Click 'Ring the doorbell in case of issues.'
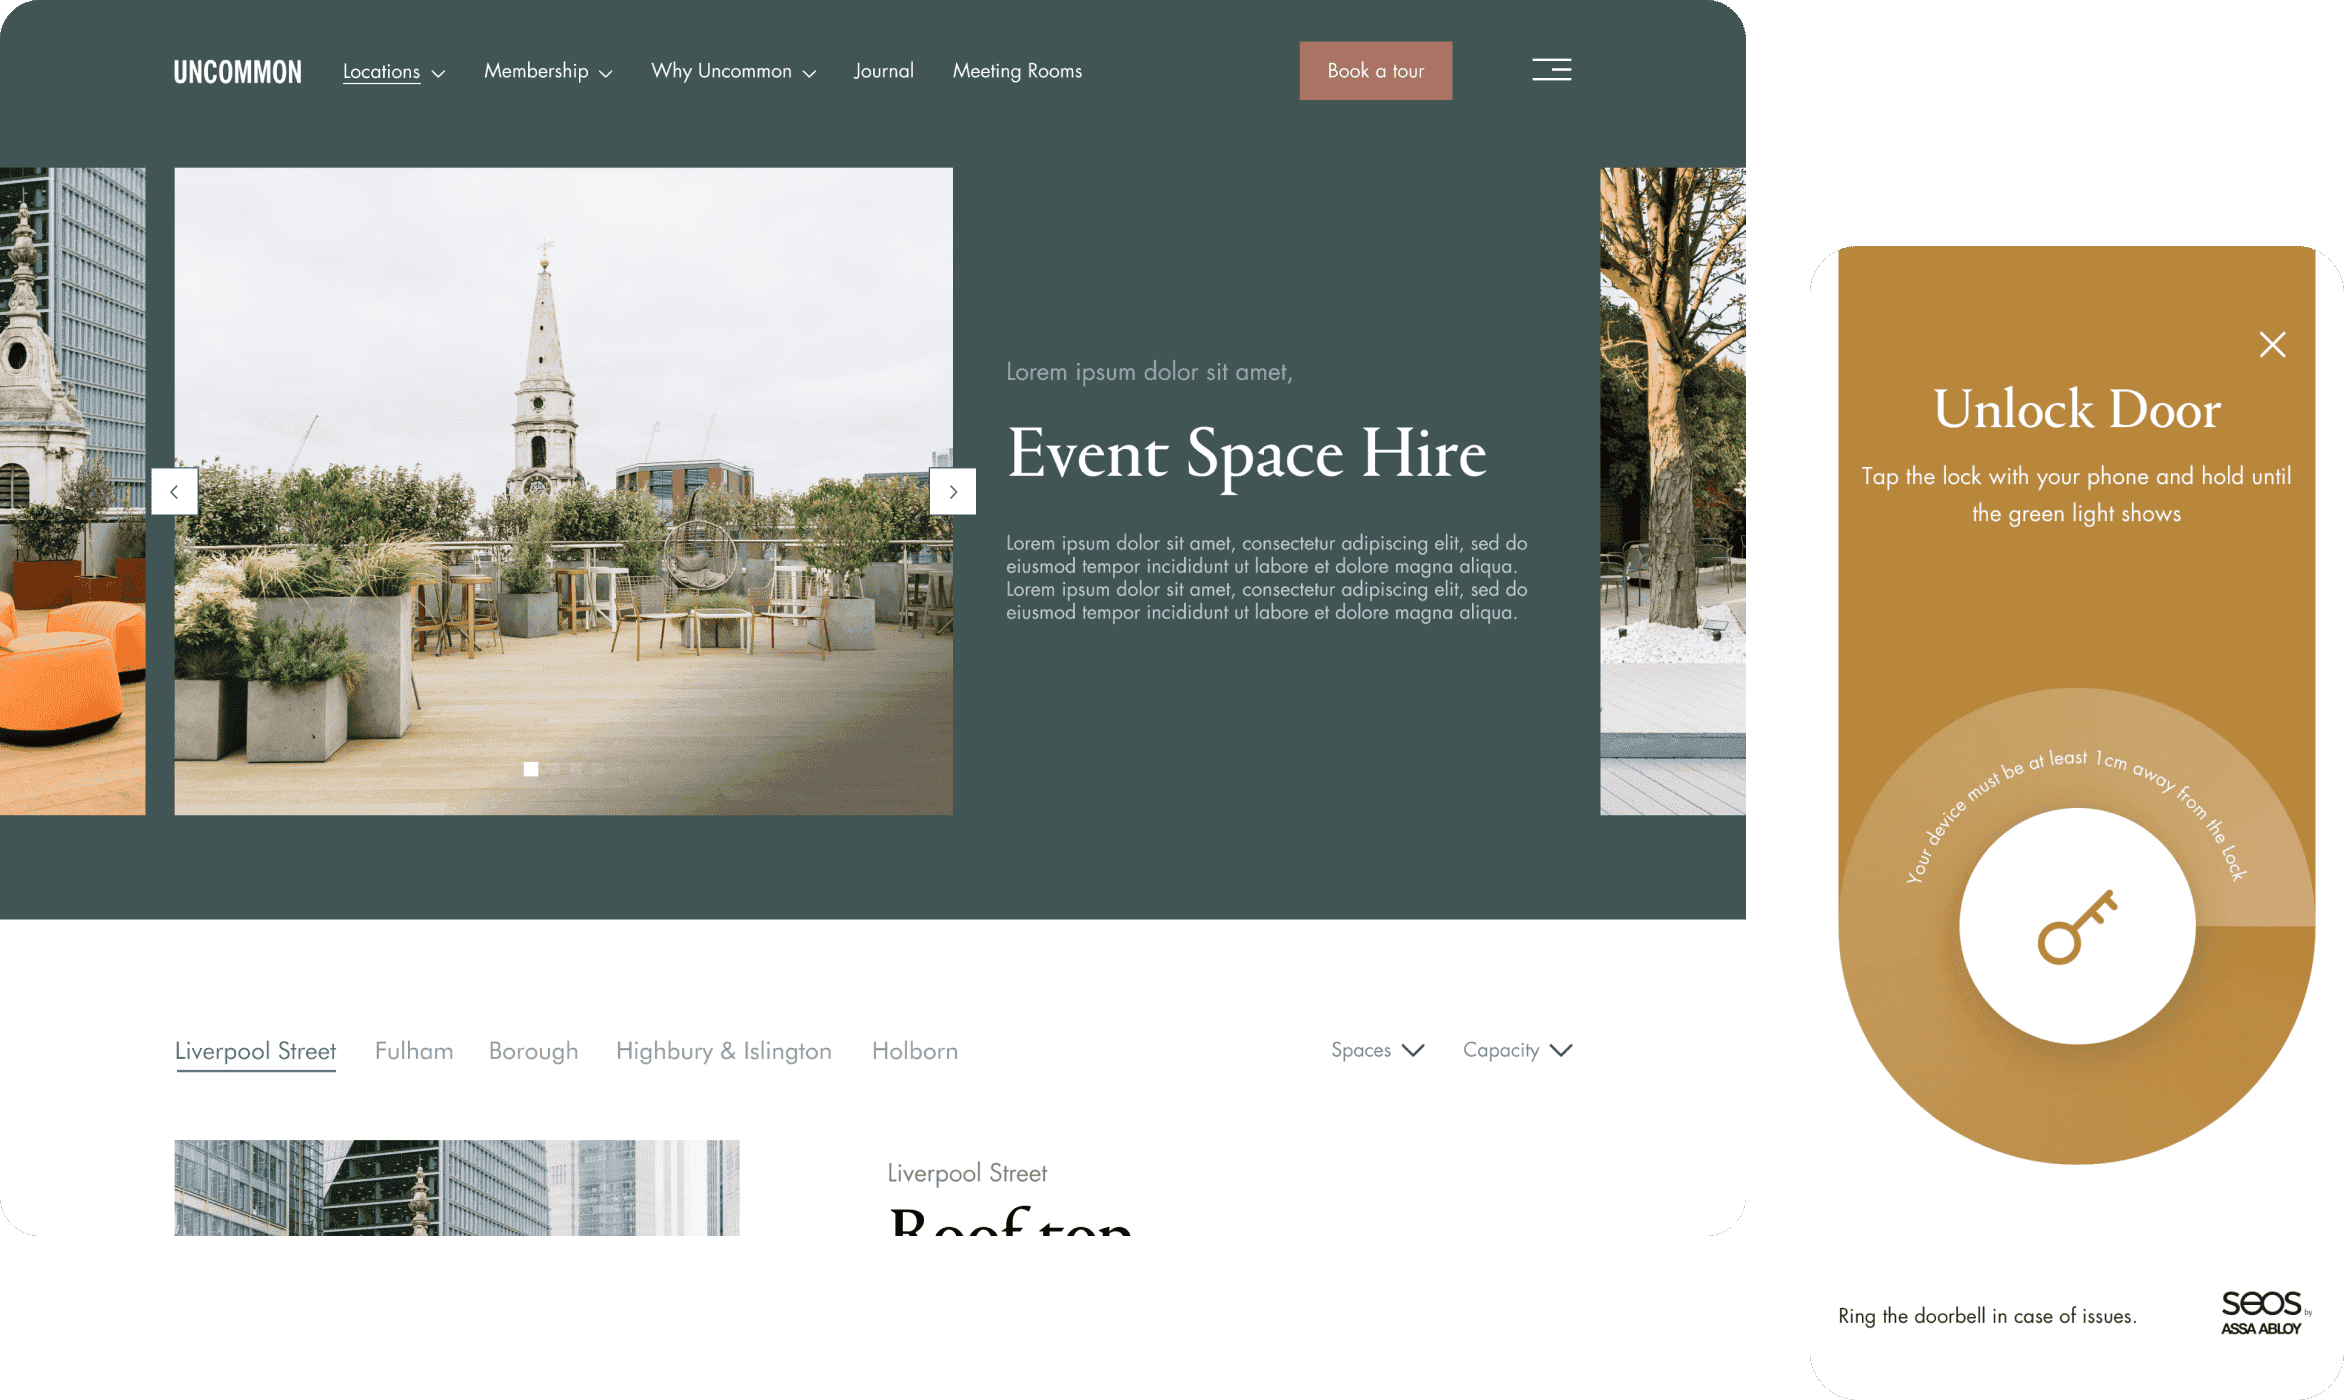Screen dimensions: 2344x1400 click(1987, 1316)
